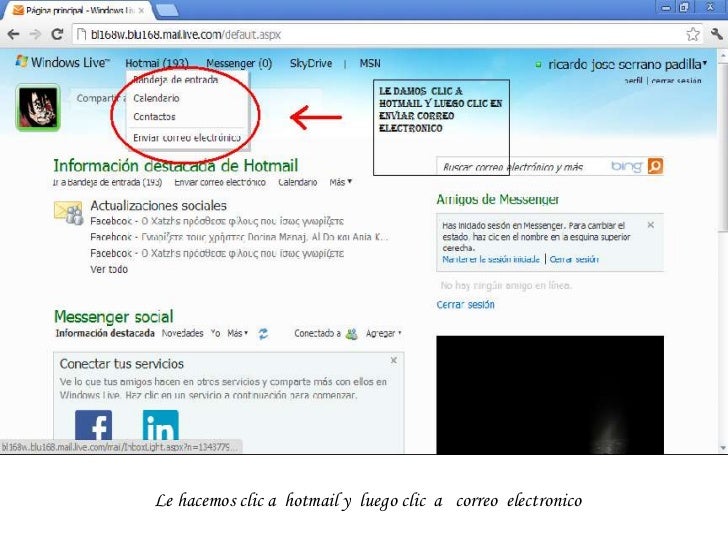This screenshot has height=546, width=728.
Task: Expand Más under Información destacada de Hotmail
Action: pos(340,182)
